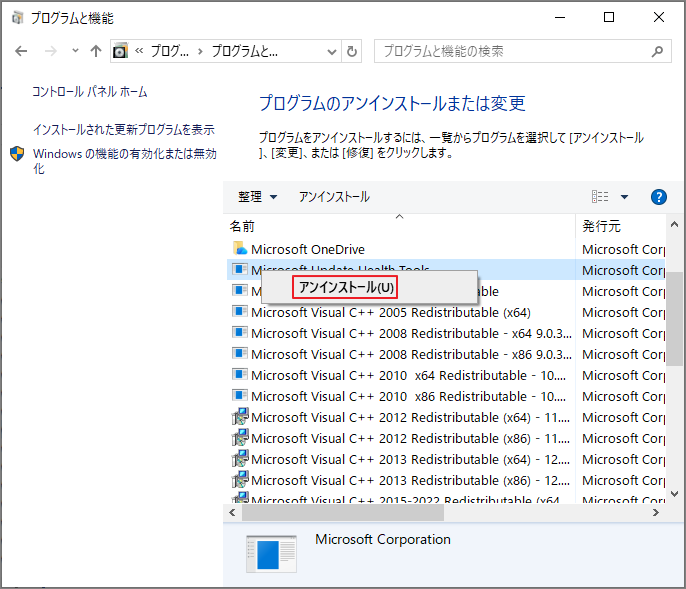Image resolution: width=686 pixels, height=589 pixels.
Task: Click the view layout icon
Action: pyautogui.click(x=600, y=196)
